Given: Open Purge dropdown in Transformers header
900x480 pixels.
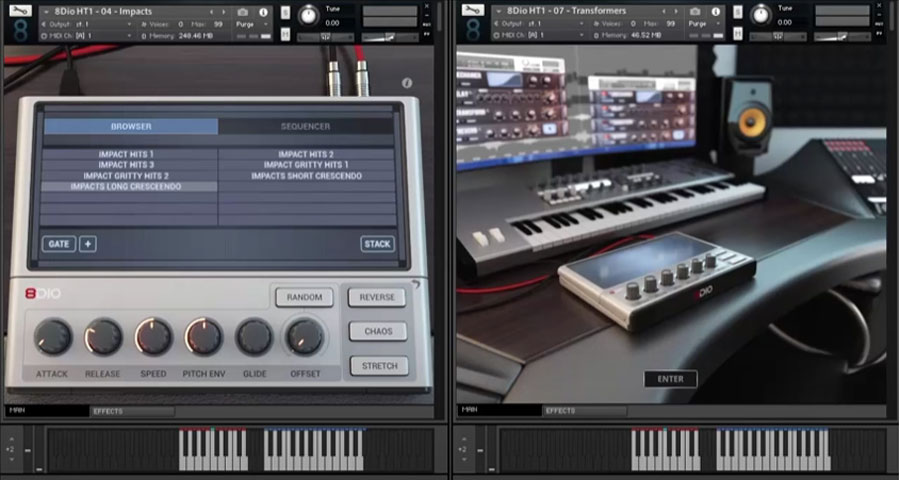Looking at the screenshot, I should (x=705, y=25).
